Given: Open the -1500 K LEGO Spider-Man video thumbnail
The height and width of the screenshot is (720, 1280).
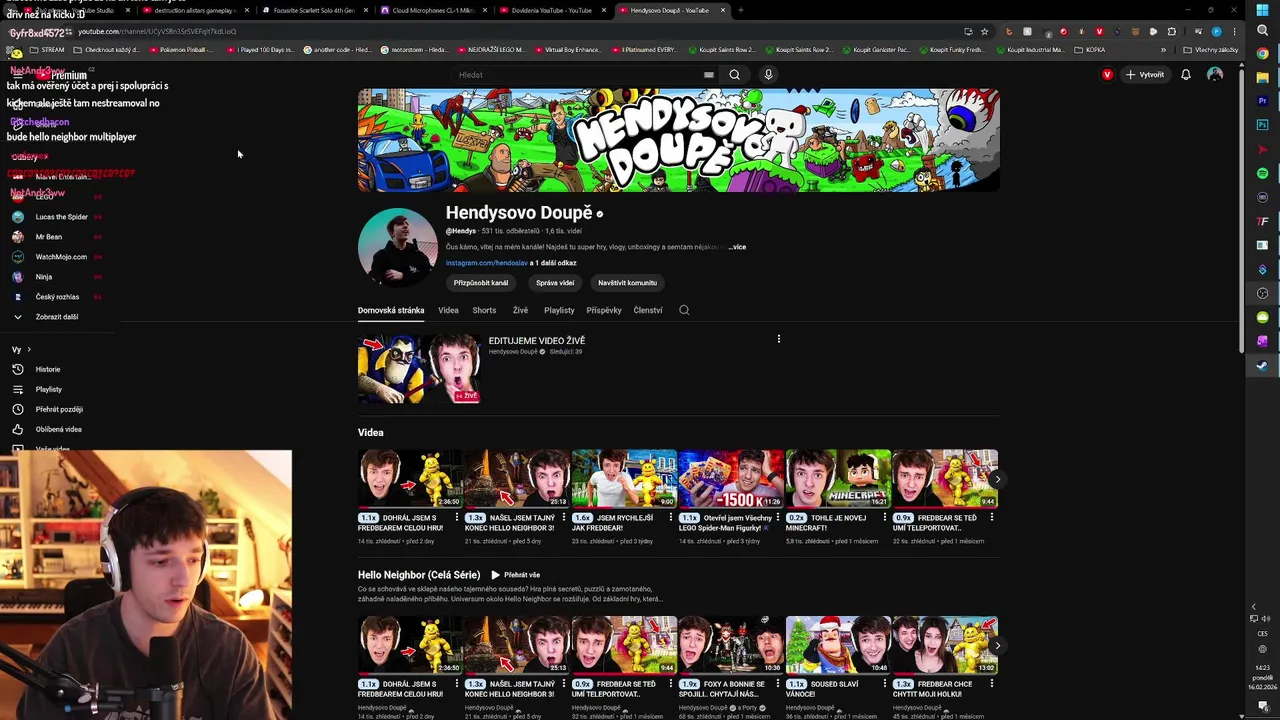Looking at the screenshot, I should 731,478.
